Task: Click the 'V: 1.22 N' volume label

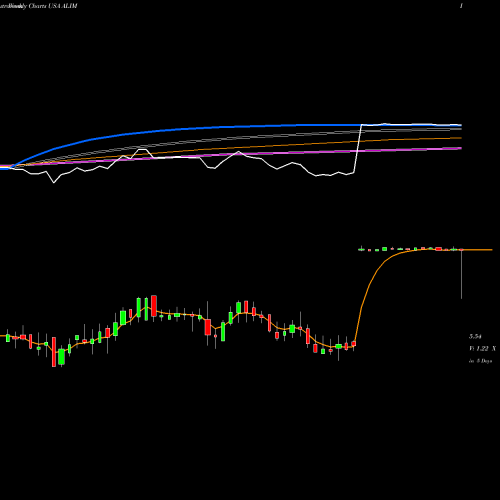Action: tap(482, 349)
